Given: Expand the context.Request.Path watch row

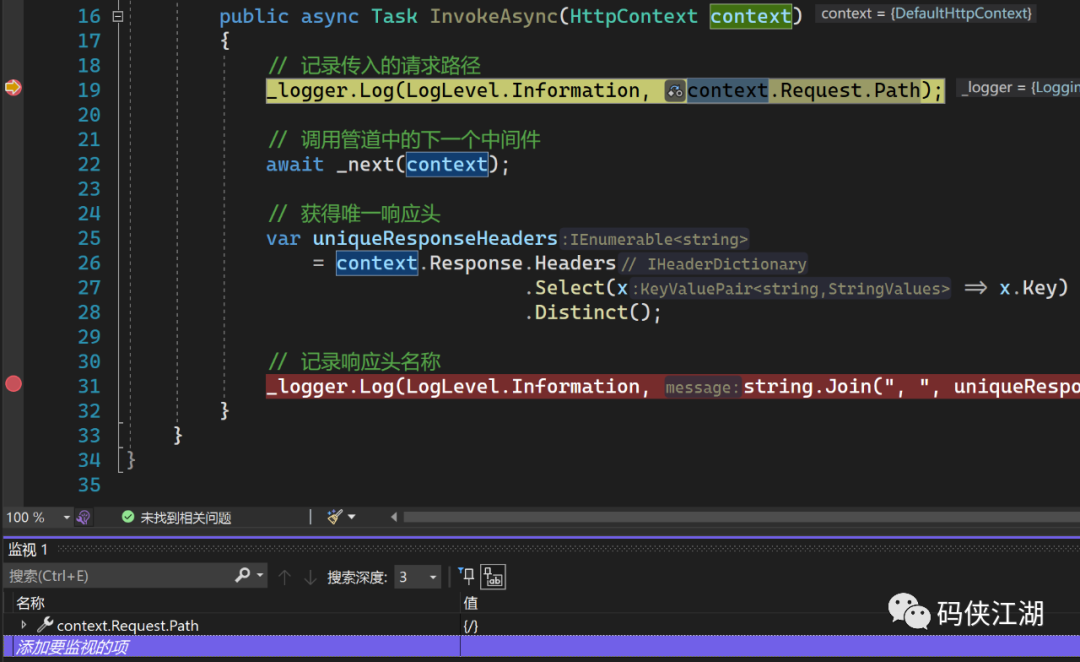Looking at the screenshot, I should tap(23, 625).
